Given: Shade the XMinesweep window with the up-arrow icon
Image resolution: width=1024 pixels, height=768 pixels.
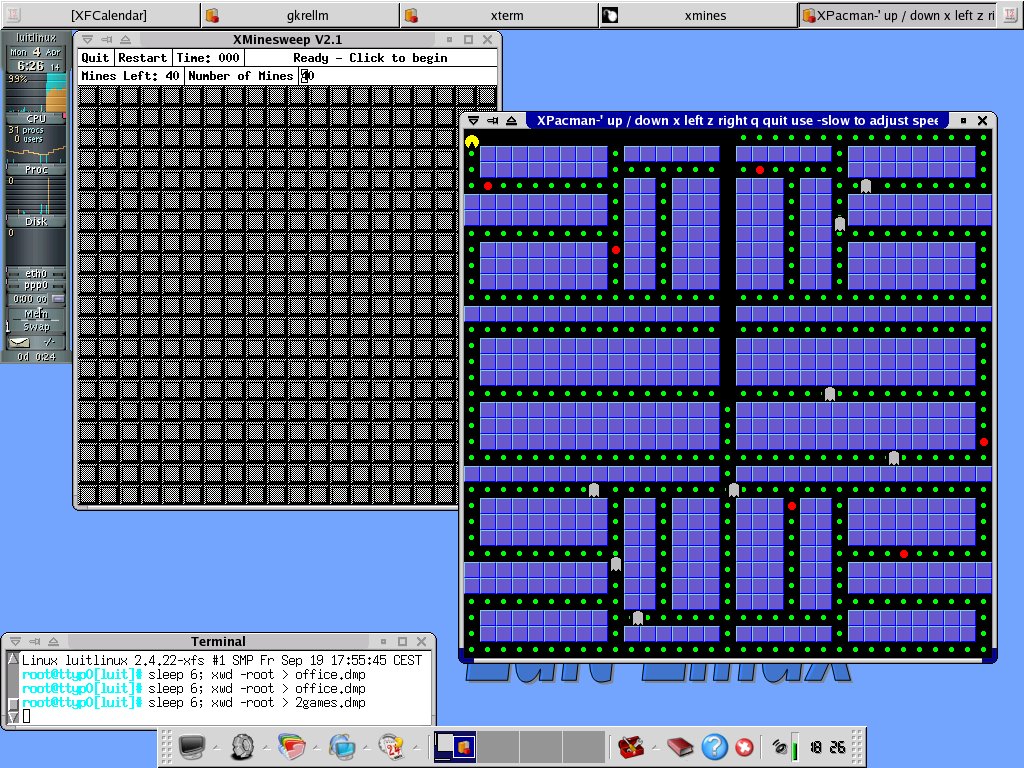Looking at the screenshot, I should coord(125,39).
